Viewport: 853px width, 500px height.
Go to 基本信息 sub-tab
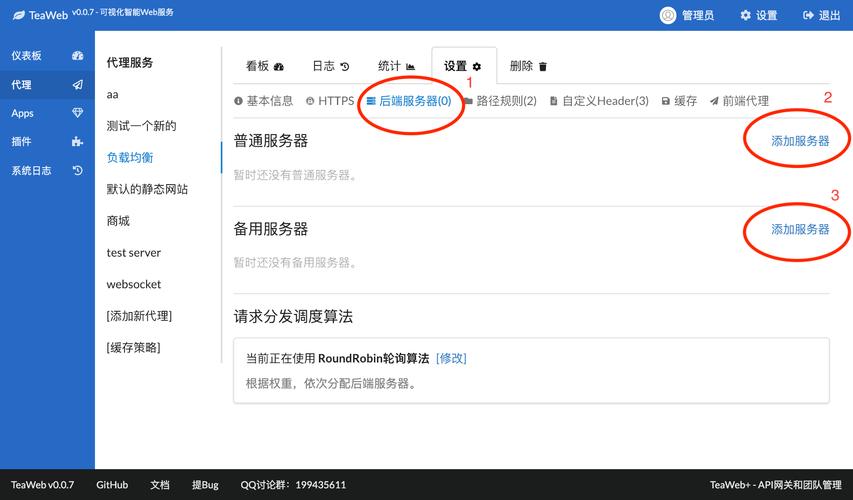(x=264, y=101)
